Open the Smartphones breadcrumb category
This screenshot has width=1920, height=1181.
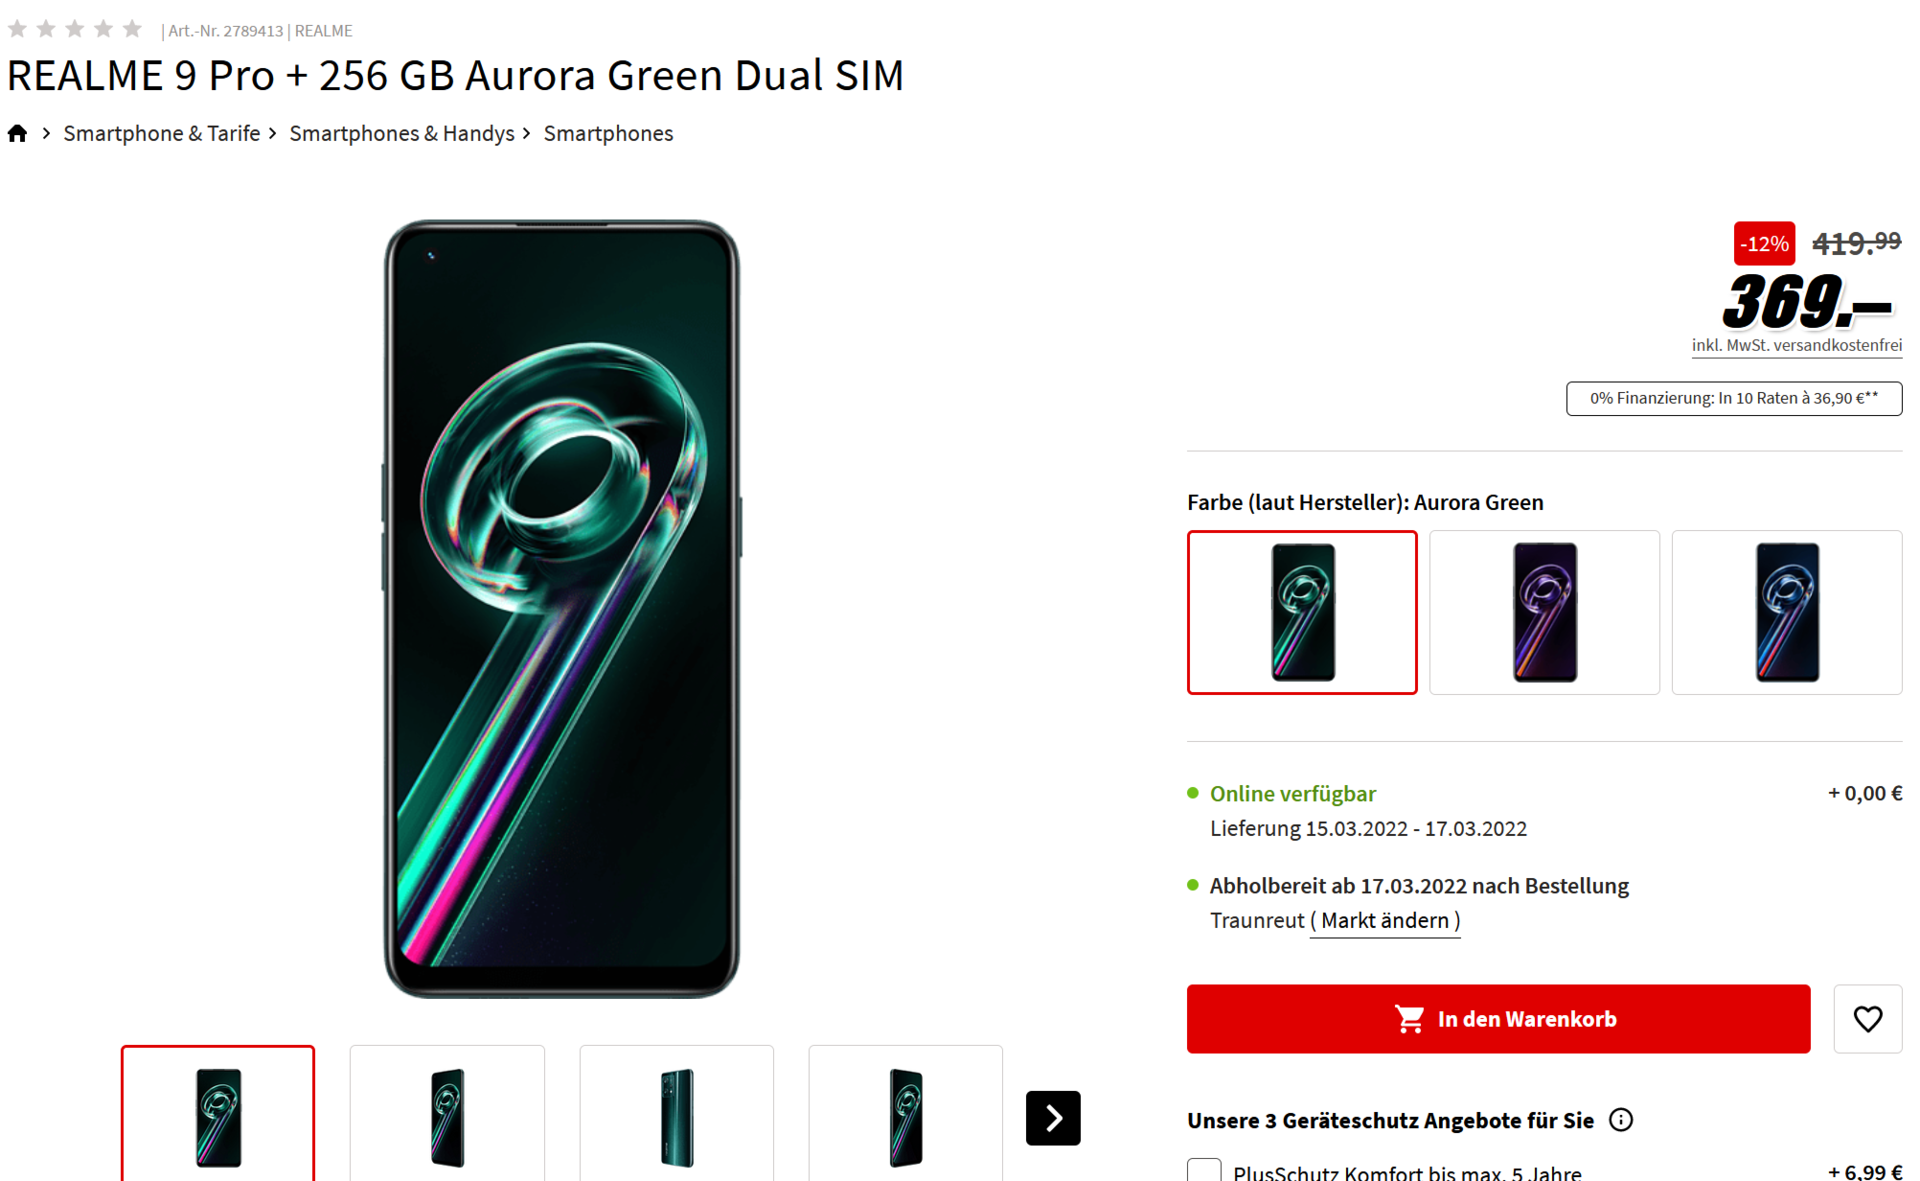(608, 134)
